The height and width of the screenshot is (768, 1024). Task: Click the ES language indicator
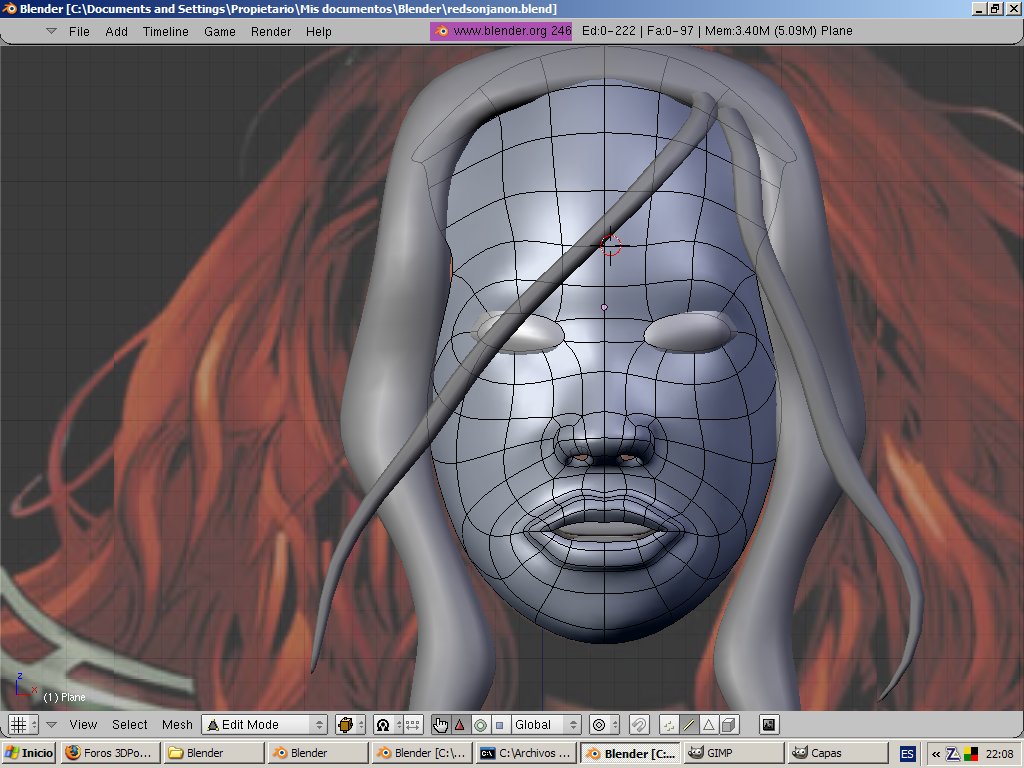pyautogui.click(x=907, y=754)
